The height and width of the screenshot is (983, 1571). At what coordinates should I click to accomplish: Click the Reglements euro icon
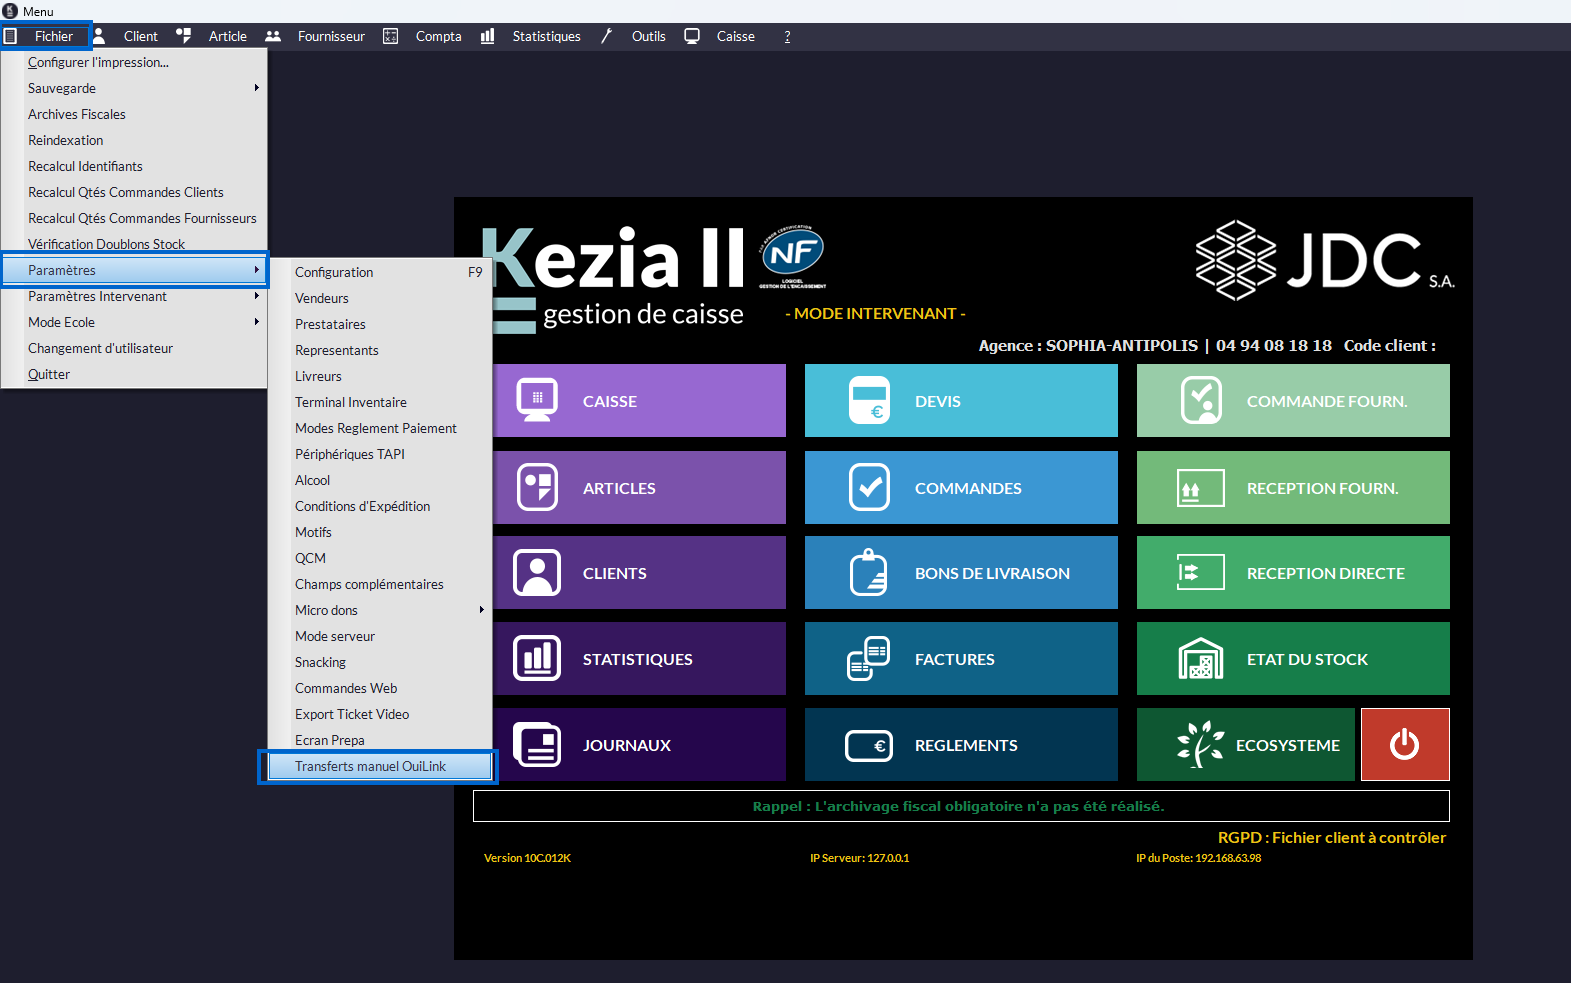pyautogui.click(x=868, y=745)
